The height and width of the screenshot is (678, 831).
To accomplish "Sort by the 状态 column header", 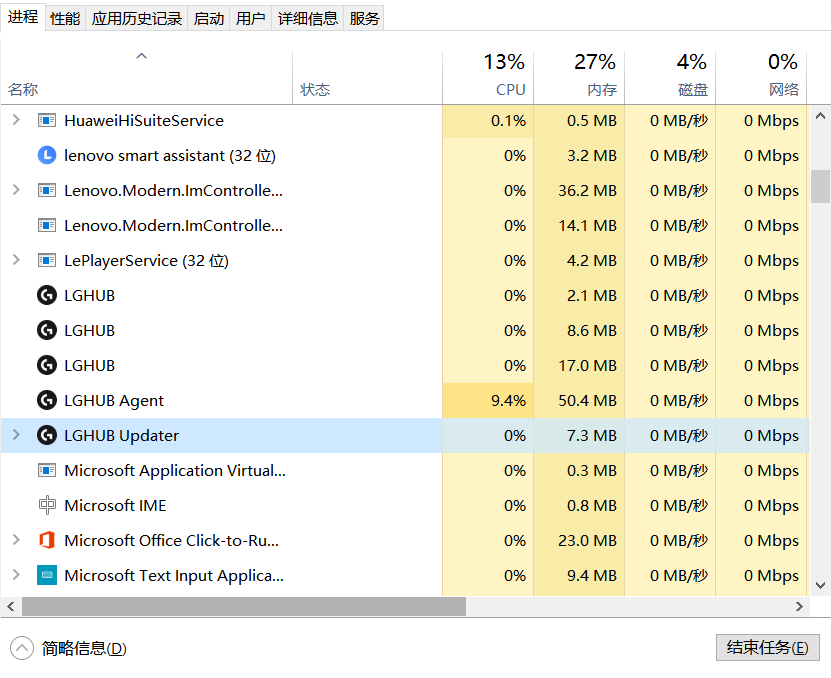I will [367, 77].
